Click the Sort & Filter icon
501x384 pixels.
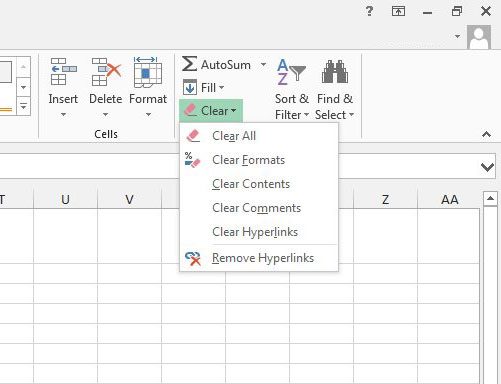tap(291, 72)
